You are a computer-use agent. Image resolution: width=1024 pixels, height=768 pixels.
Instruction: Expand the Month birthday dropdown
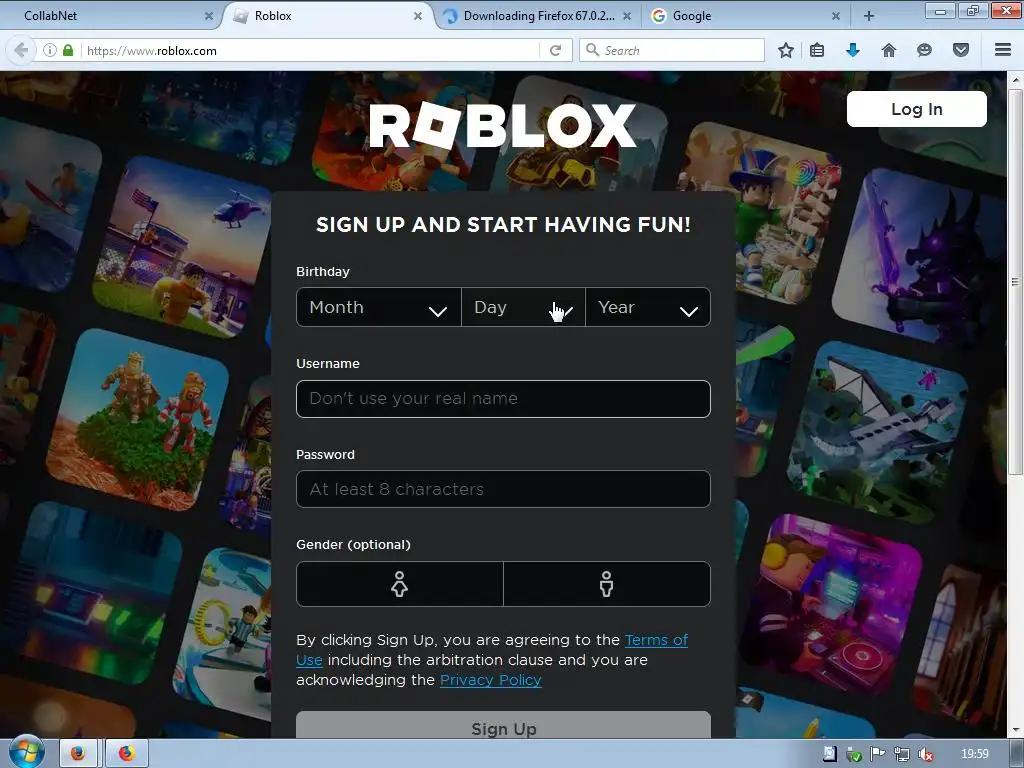[379, 307]
